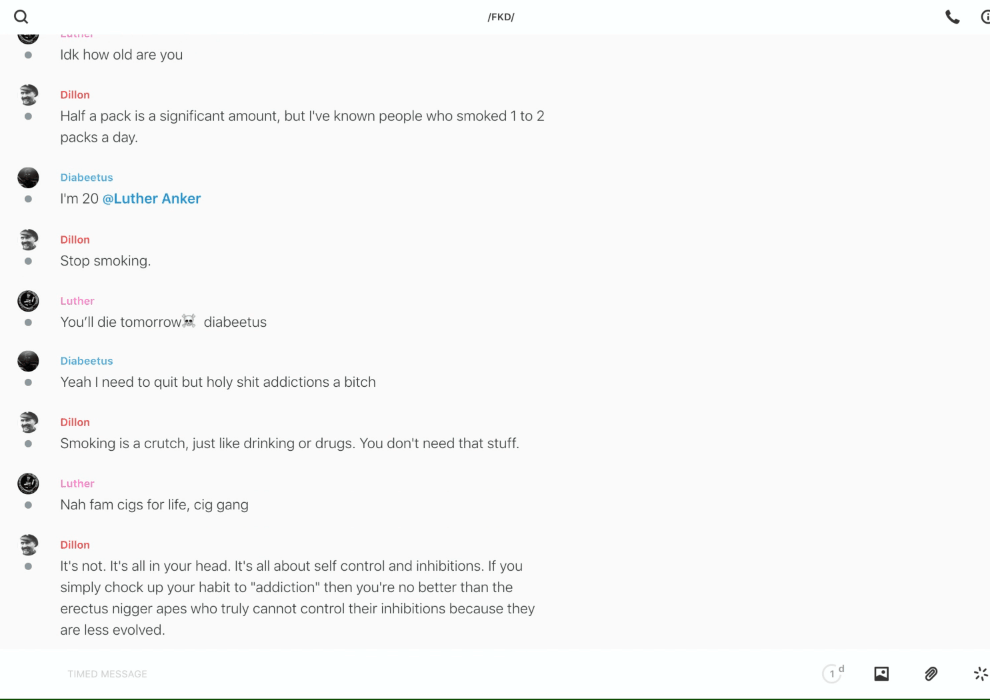Click Luther's name above "You'll die tomorrow"
Viewport: 990px width, 700px height.
[x=77, y=301]
